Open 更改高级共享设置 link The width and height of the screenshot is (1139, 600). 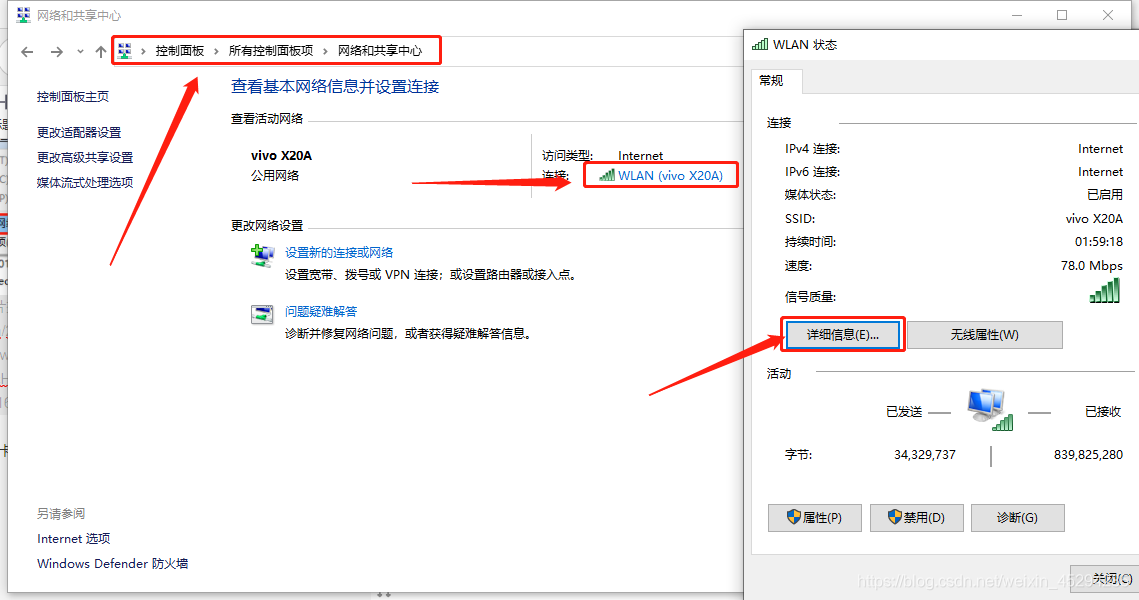pos(85,158)
